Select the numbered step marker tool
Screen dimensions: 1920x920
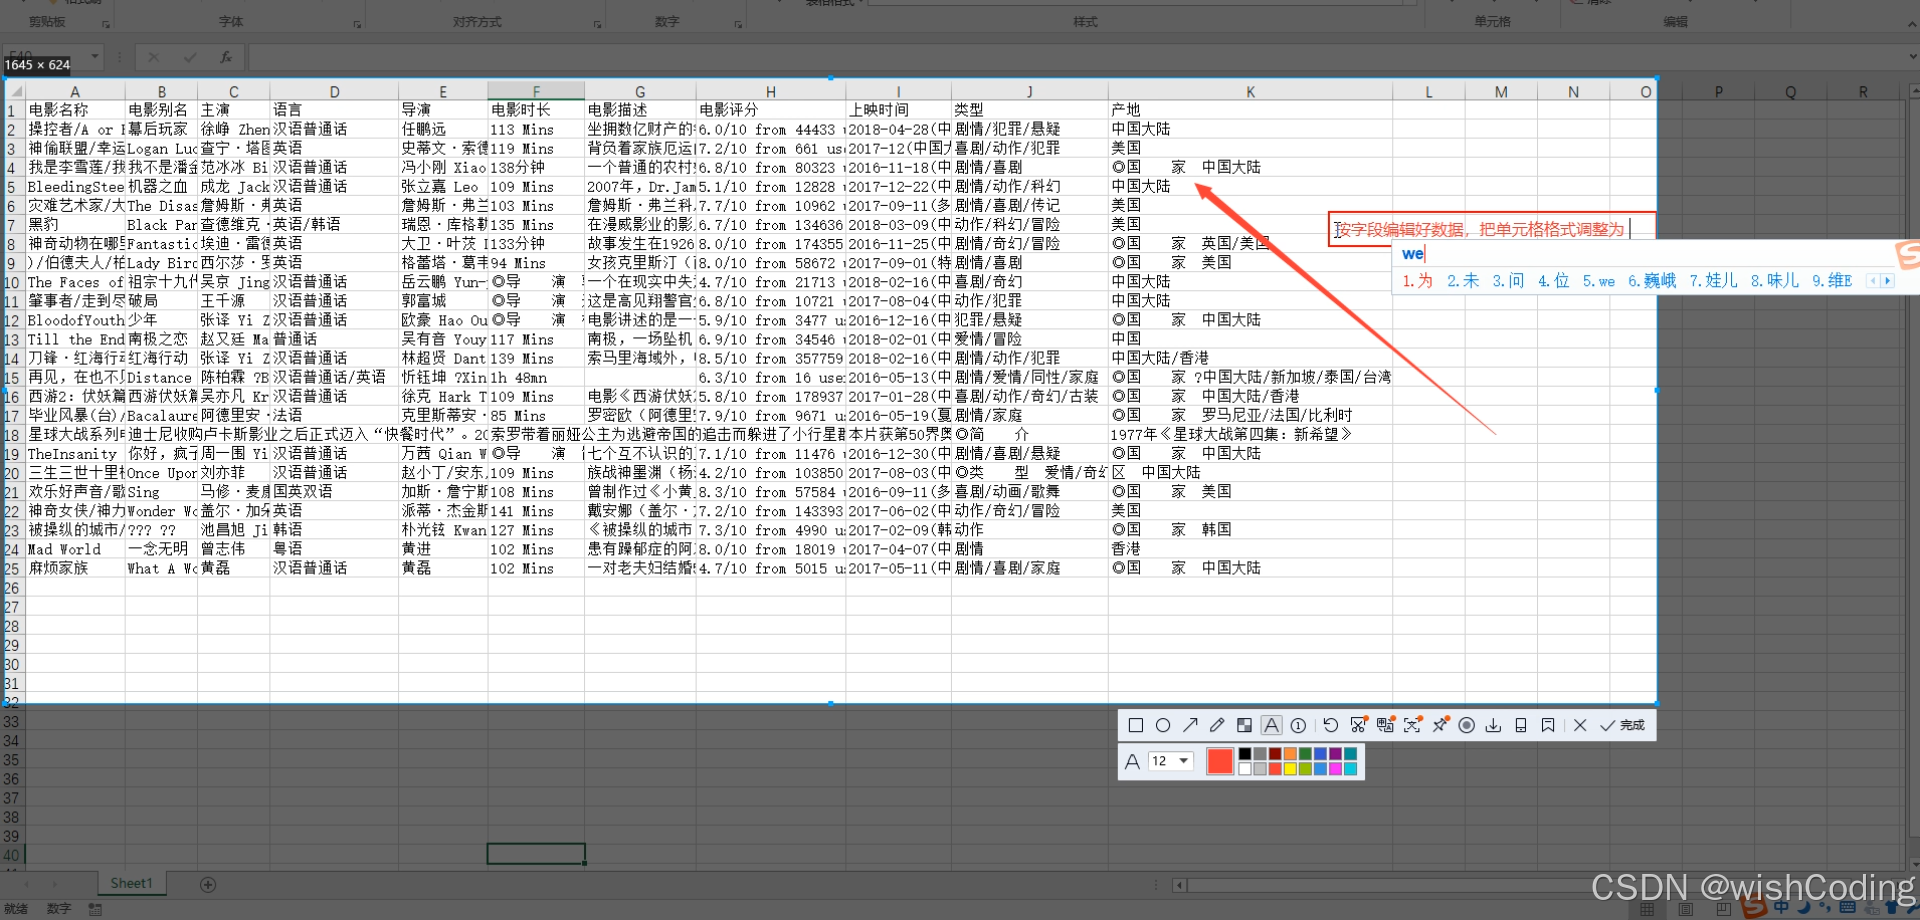pyautogui.click(x=1298, y=725)
